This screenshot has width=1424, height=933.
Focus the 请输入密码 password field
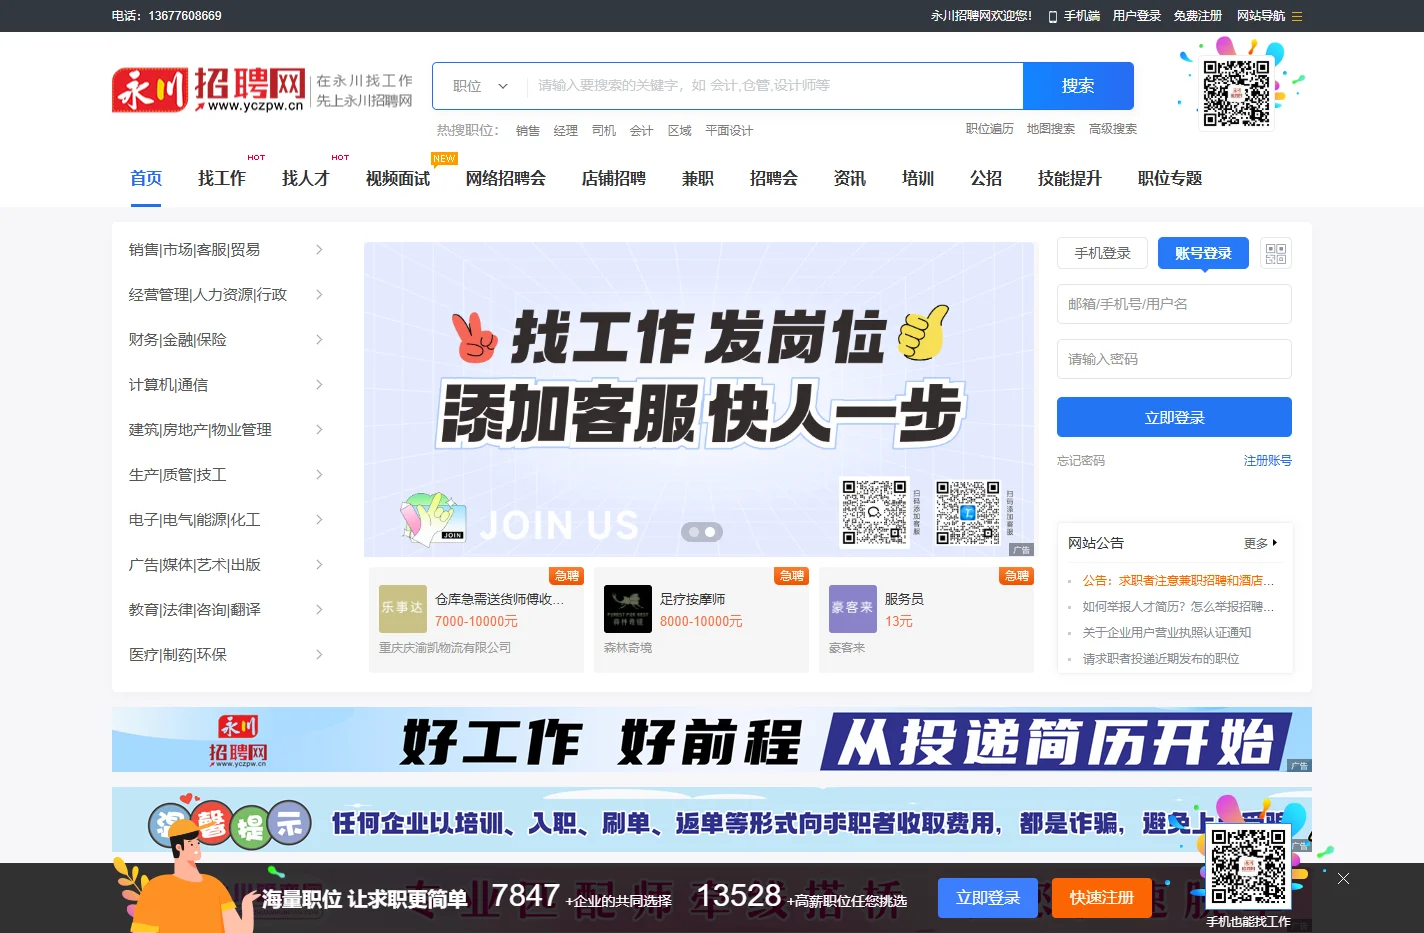click(1174, 359)
